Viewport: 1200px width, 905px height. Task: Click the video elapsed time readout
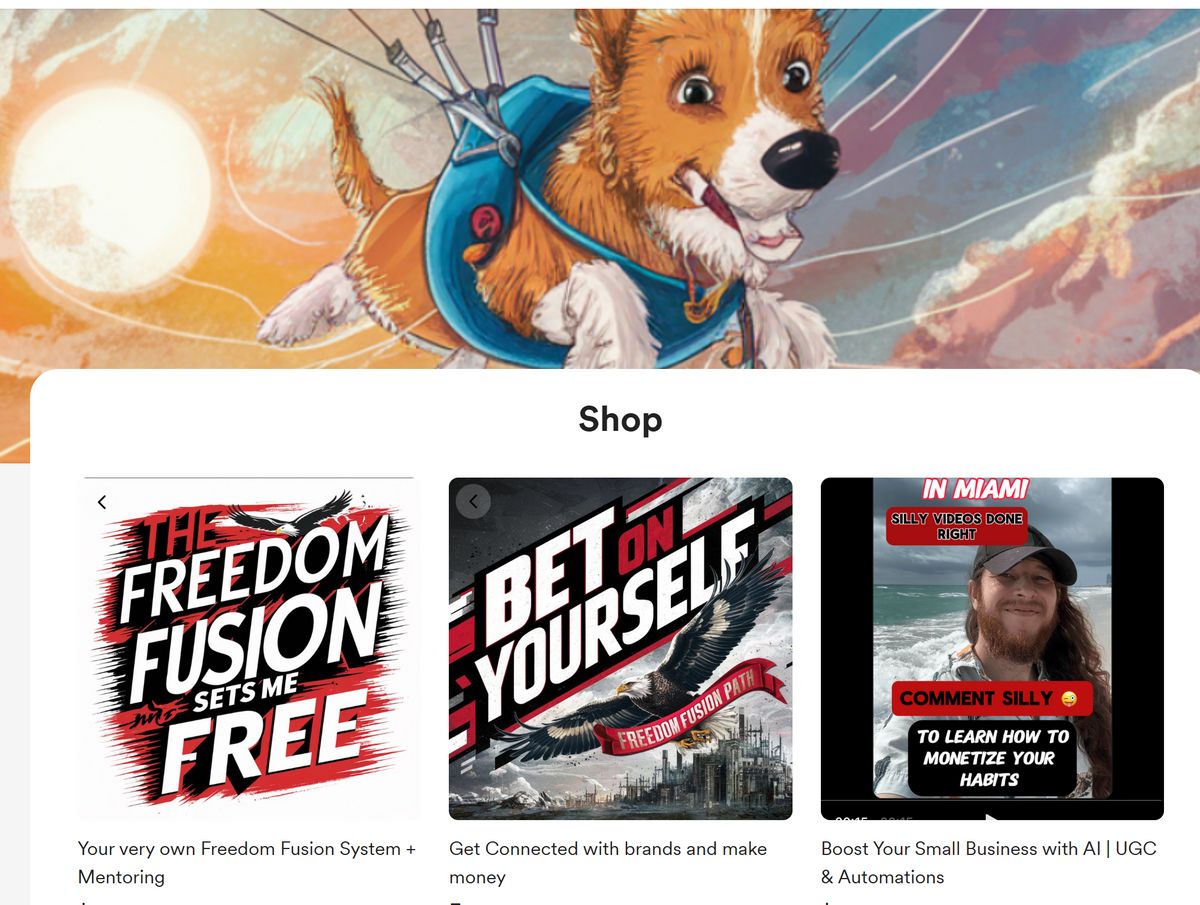click(x=852, y=818)
